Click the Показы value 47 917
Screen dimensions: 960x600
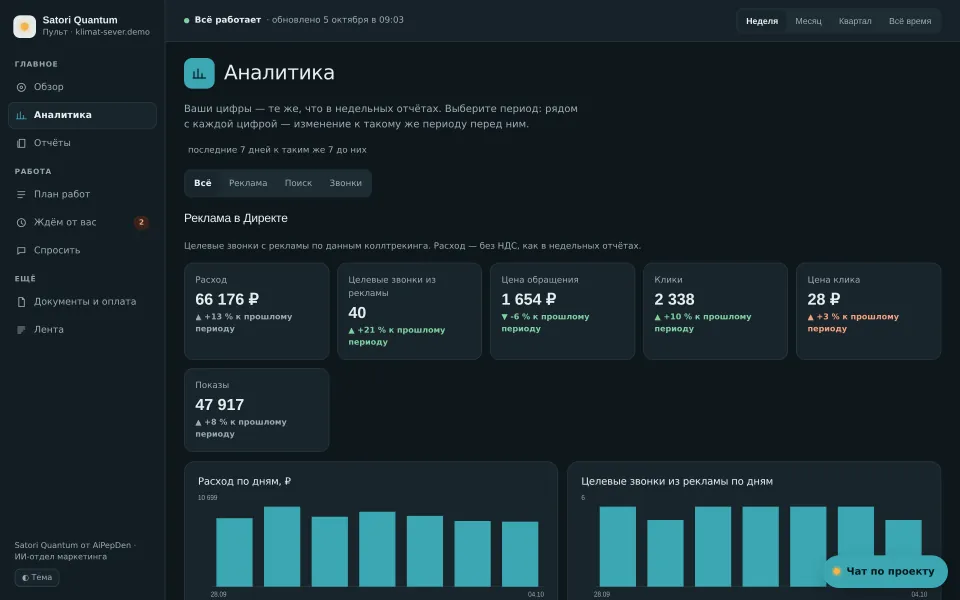coord(219,405)
